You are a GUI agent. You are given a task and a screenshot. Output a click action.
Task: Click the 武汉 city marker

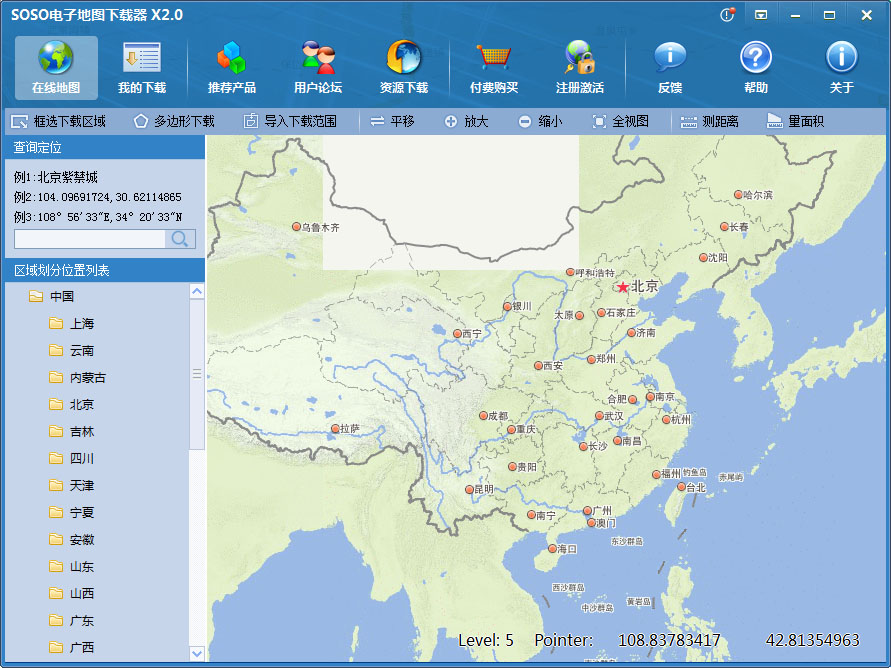[599, 416]
